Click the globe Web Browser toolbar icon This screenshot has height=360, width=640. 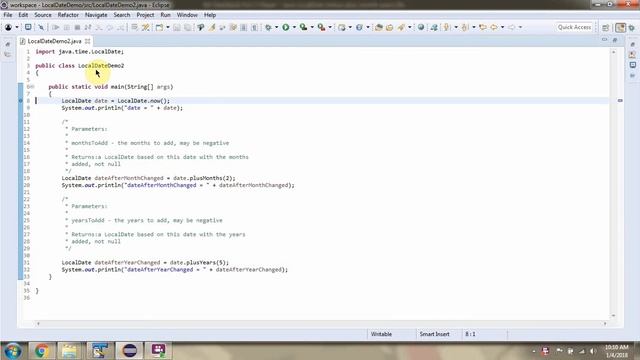point(421,27)
